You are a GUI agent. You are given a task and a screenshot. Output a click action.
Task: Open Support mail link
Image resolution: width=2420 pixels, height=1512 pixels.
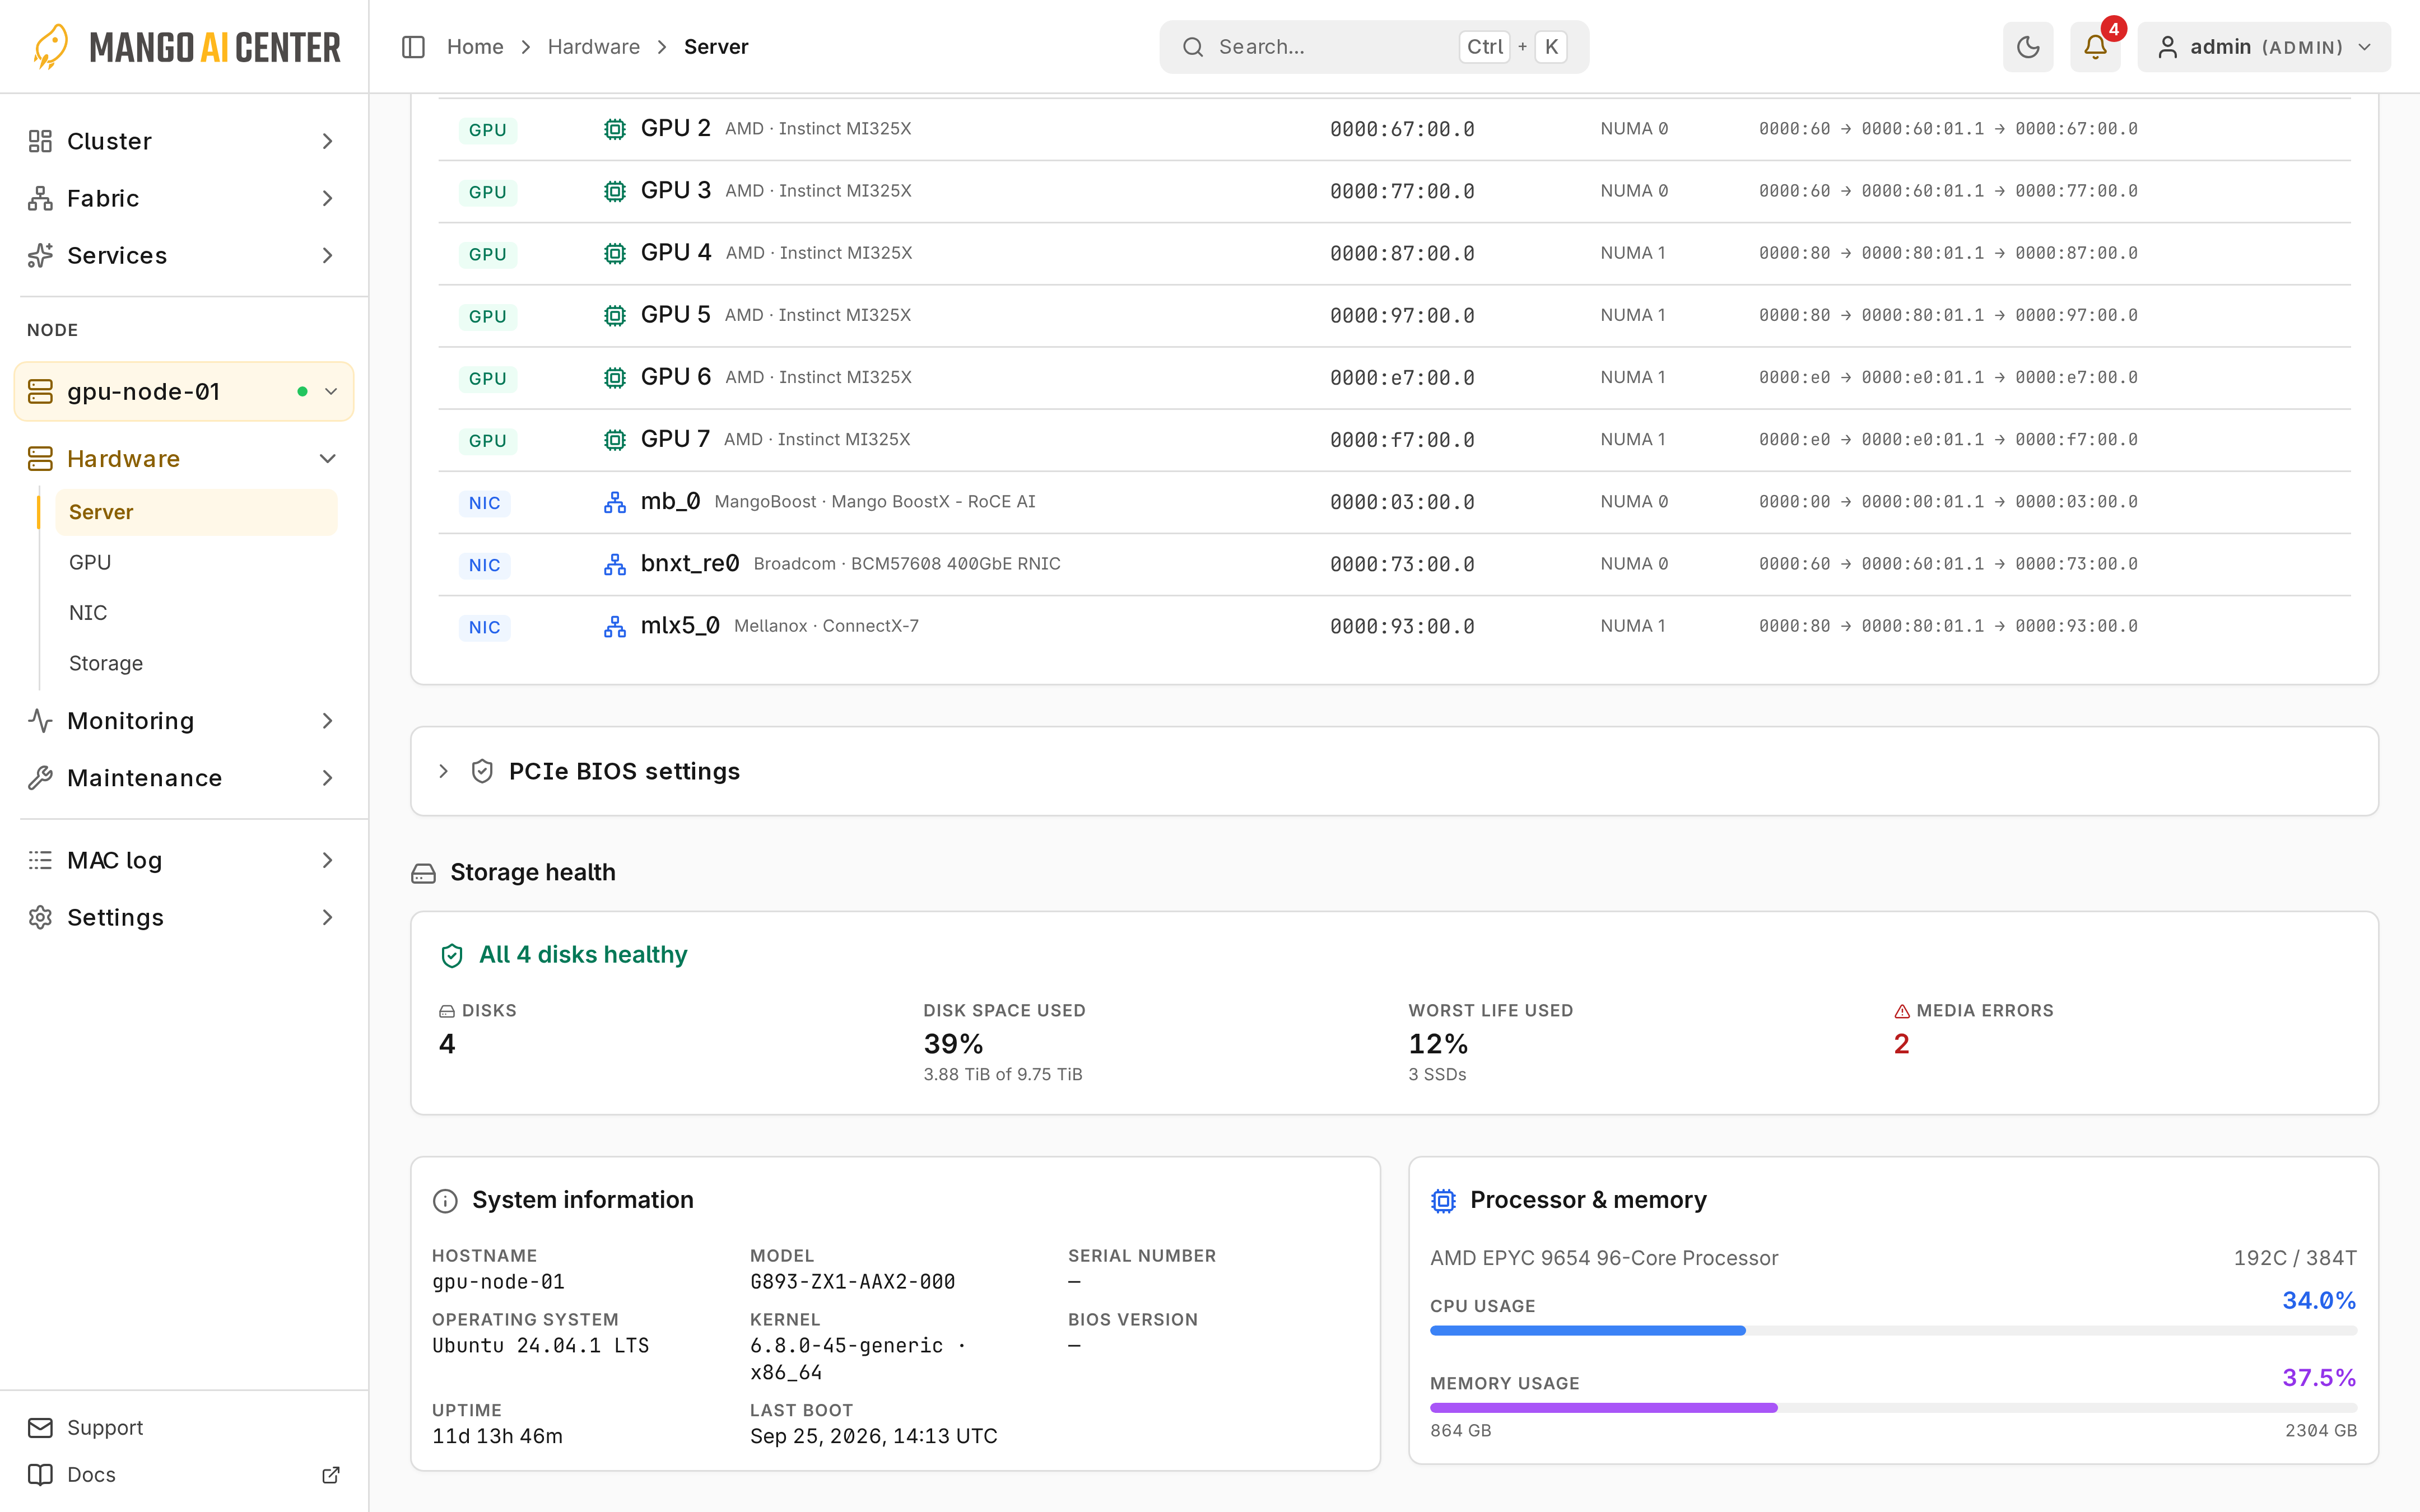[105, 1428]
